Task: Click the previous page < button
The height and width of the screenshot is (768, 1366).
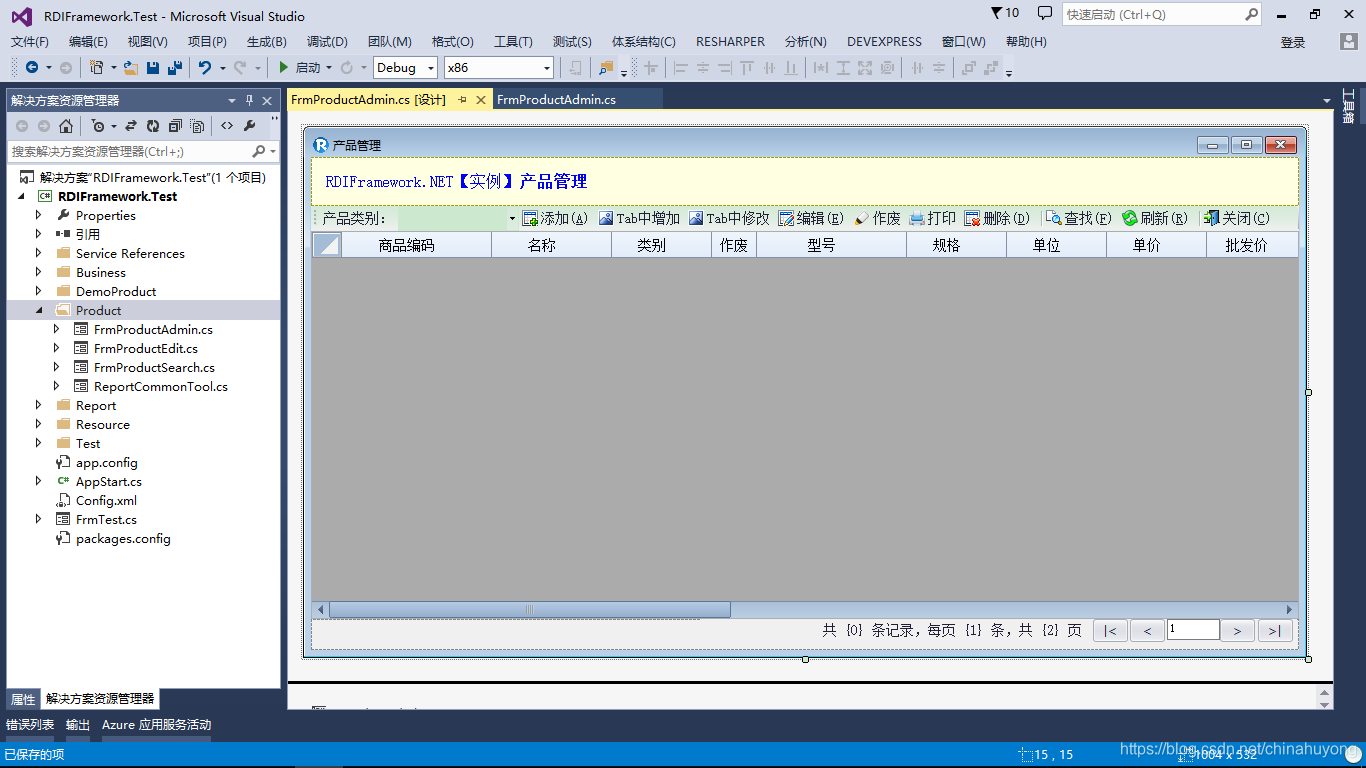Action: click(x=1147, y=630)
